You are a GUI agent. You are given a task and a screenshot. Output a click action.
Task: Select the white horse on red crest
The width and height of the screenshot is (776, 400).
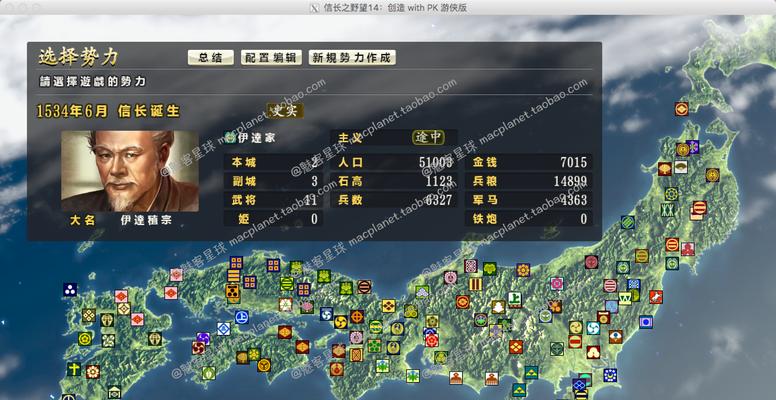point(656,297)
